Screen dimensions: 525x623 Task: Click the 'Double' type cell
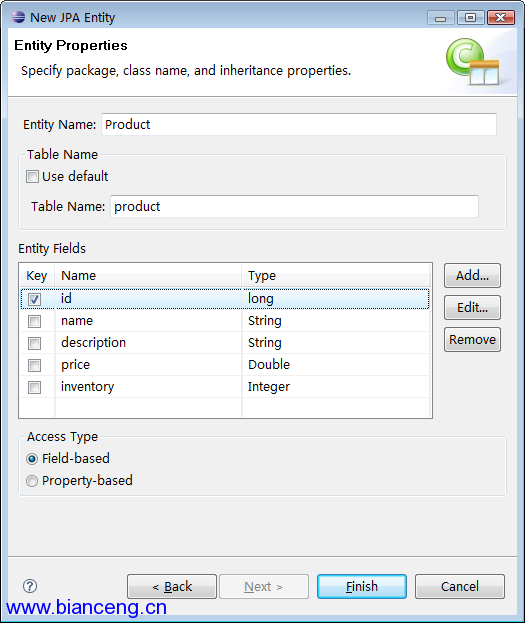click(335, 364)
